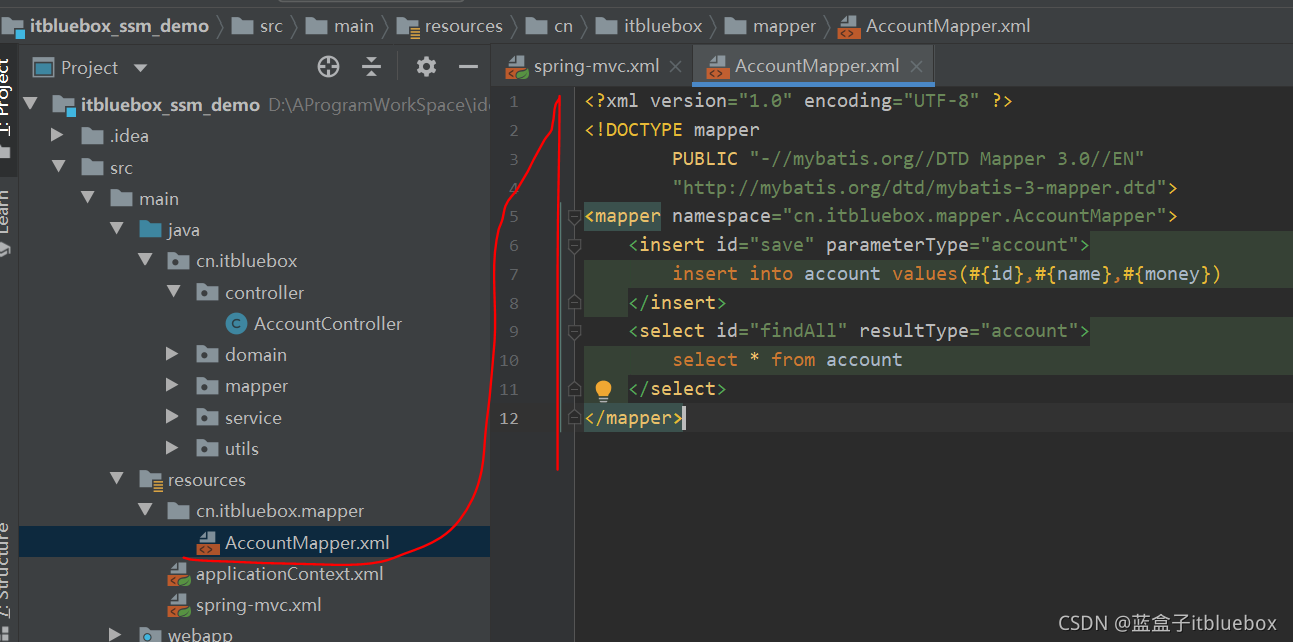Click line number 7 in editor gutter
Viewport: 1293px width, 642px height.
513,274
